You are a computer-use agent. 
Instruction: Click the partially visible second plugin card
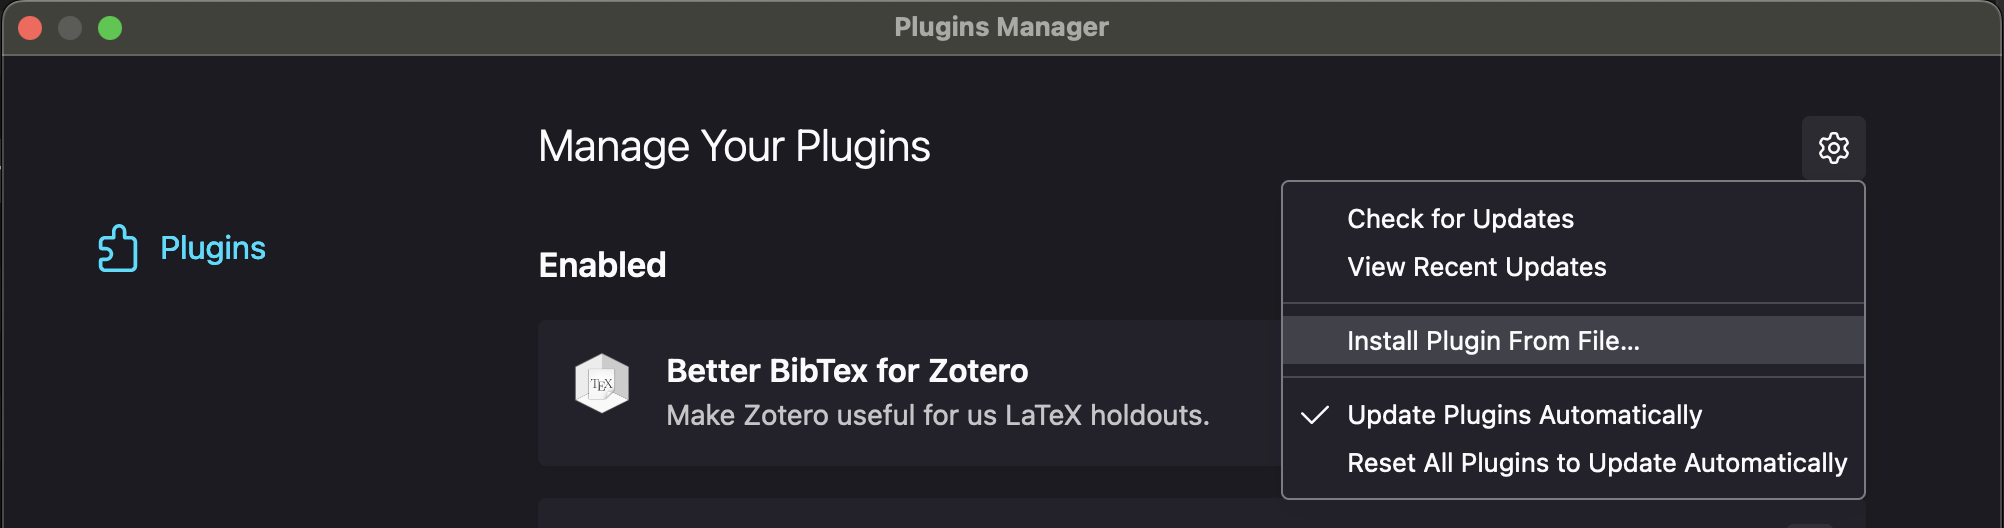point(900,514)
